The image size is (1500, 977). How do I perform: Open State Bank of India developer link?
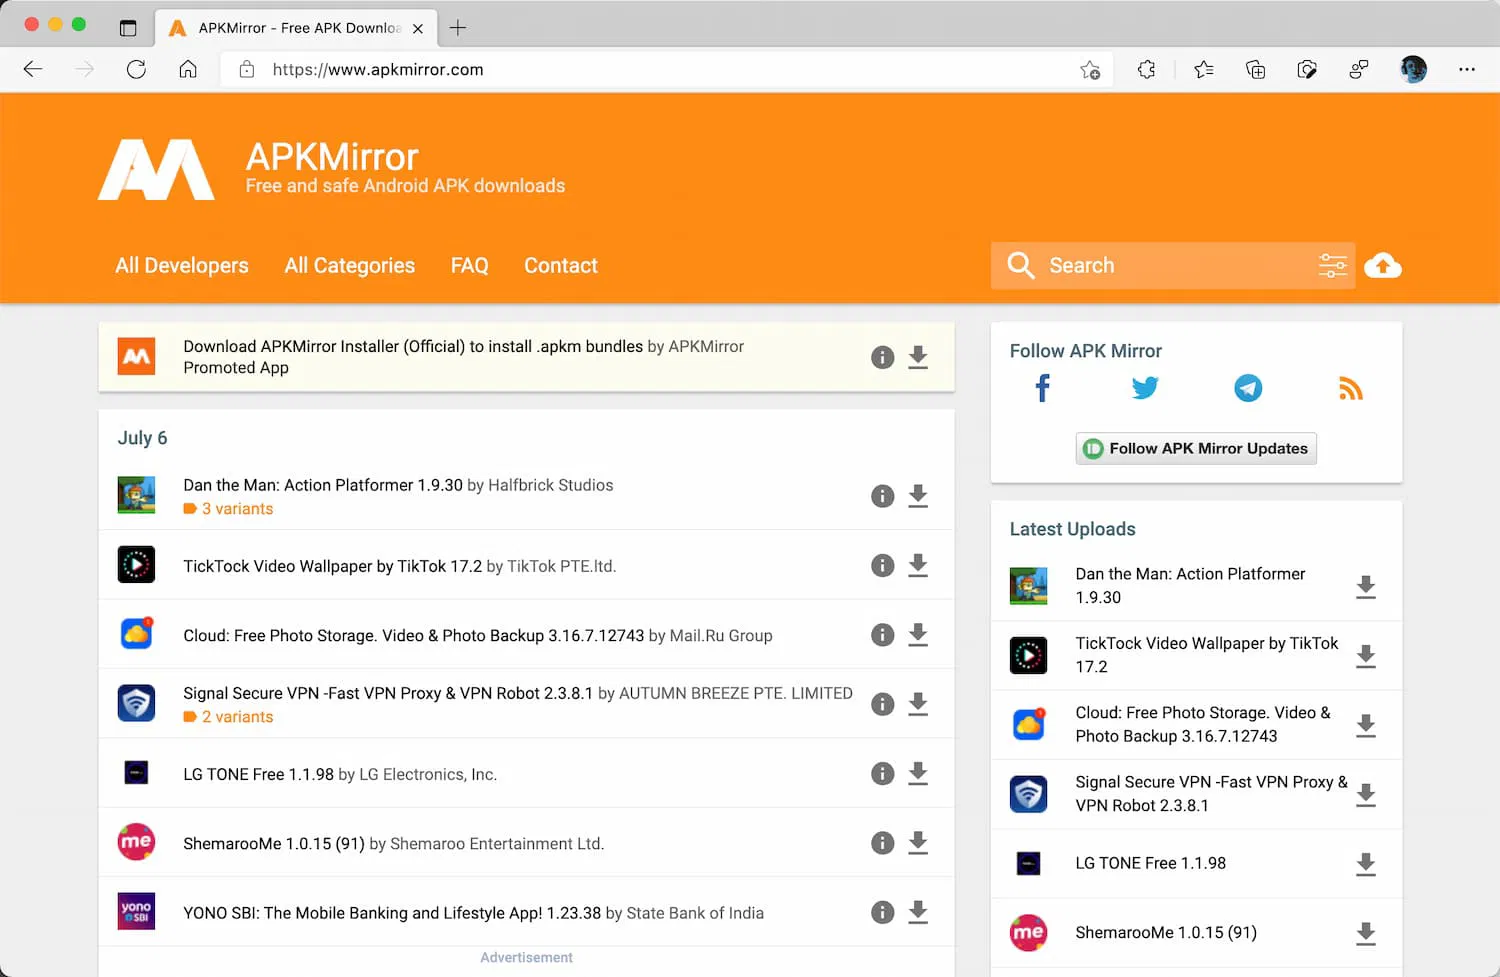695,913
